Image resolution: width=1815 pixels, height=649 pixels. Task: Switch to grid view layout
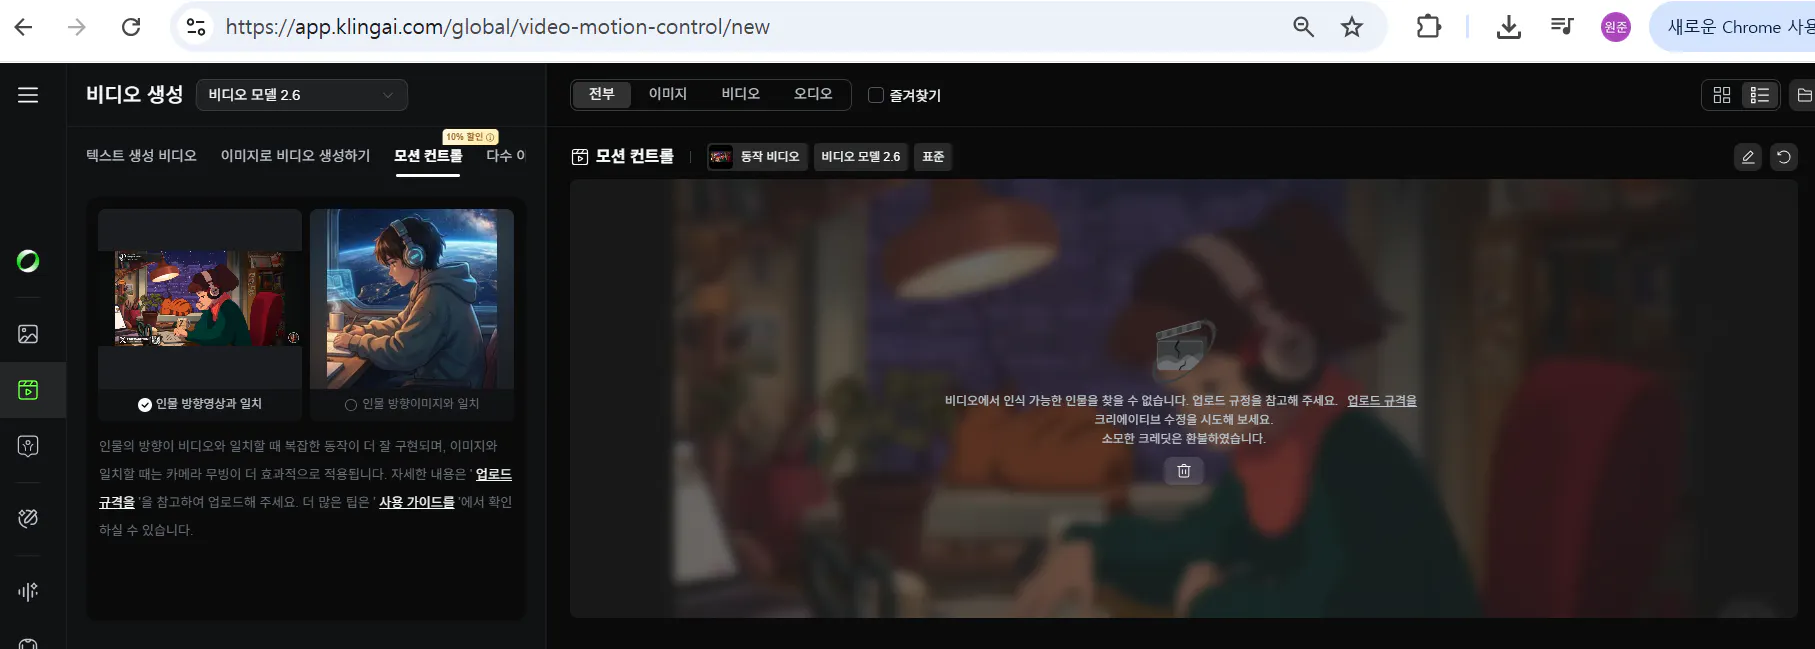1722,95
